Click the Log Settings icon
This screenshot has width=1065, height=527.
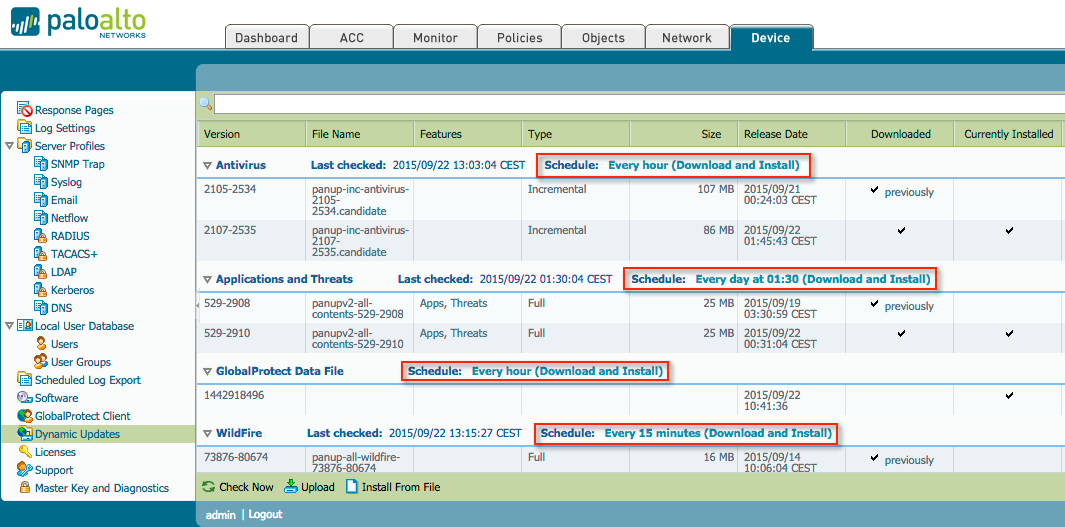coord(24,128)
